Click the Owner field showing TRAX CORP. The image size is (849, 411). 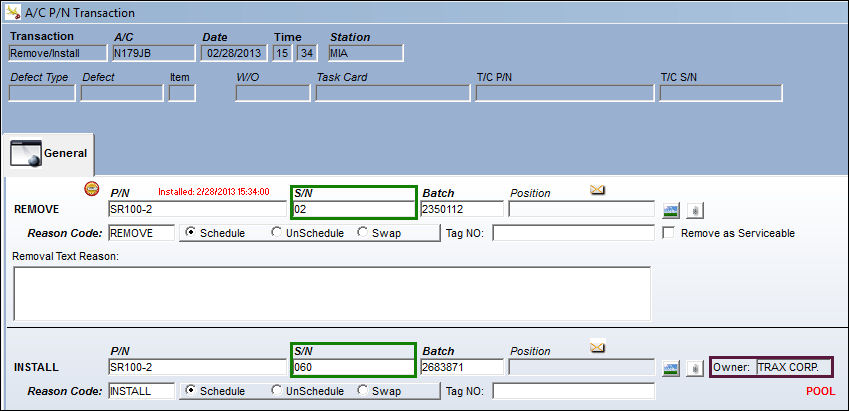coord(793,367)
